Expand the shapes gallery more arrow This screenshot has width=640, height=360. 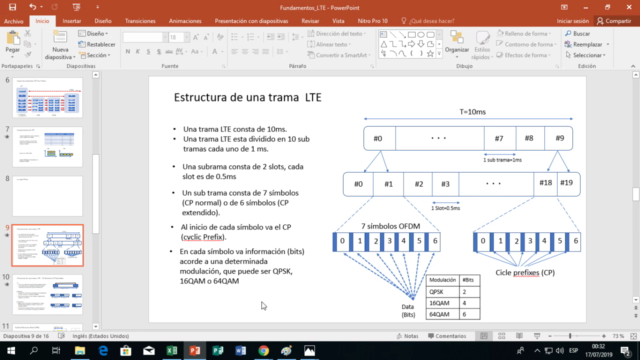(x=439, y=53)
